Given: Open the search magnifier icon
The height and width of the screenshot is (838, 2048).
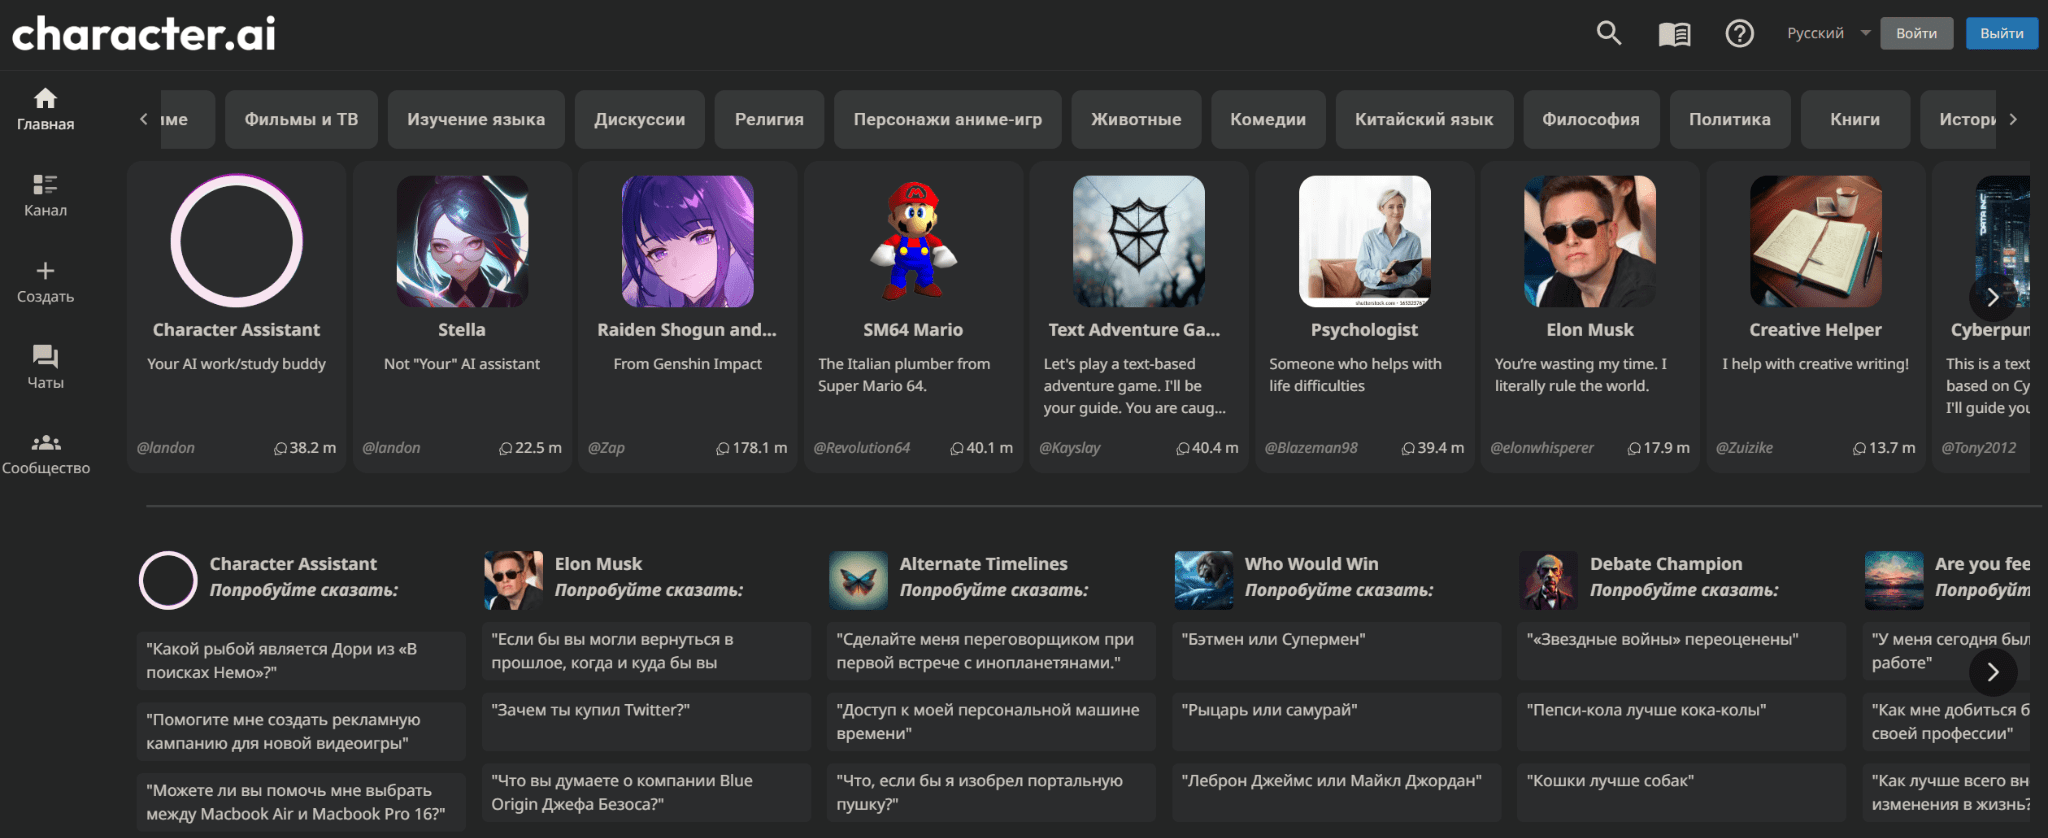Looking at the screenshot, I should (1608, 33).
